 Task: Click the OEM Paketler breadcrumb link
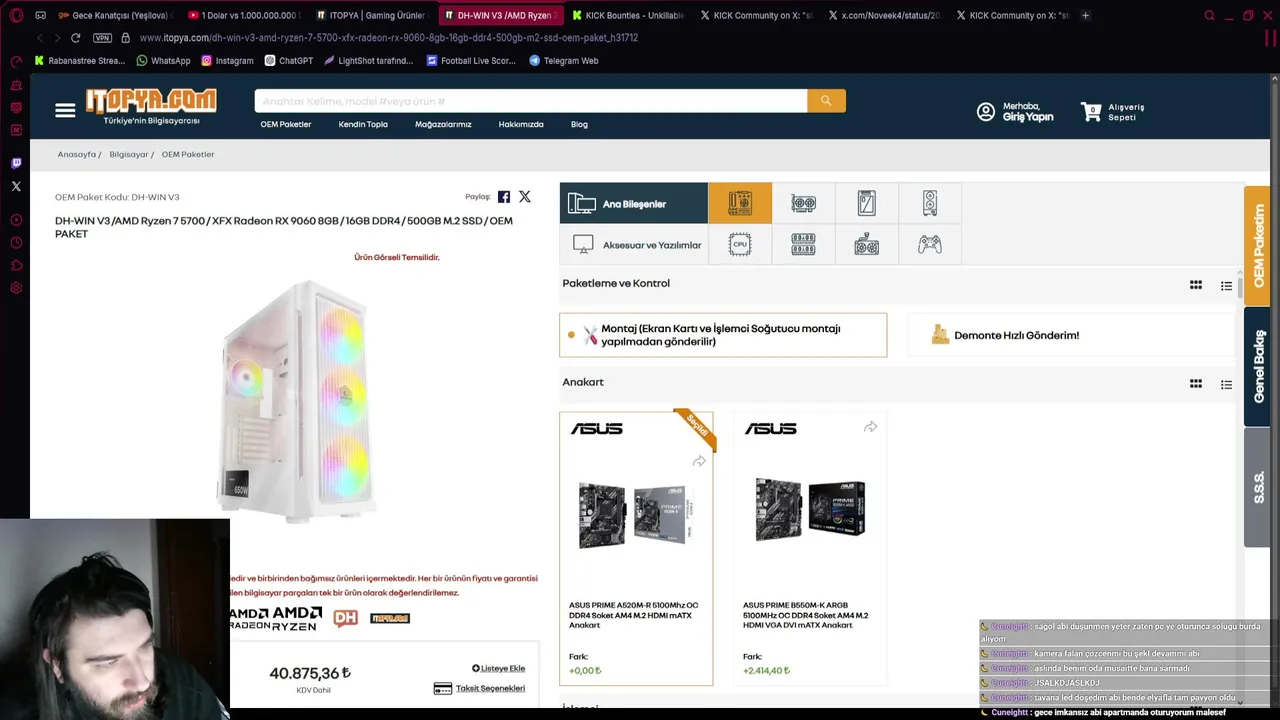tap(188, 154)
